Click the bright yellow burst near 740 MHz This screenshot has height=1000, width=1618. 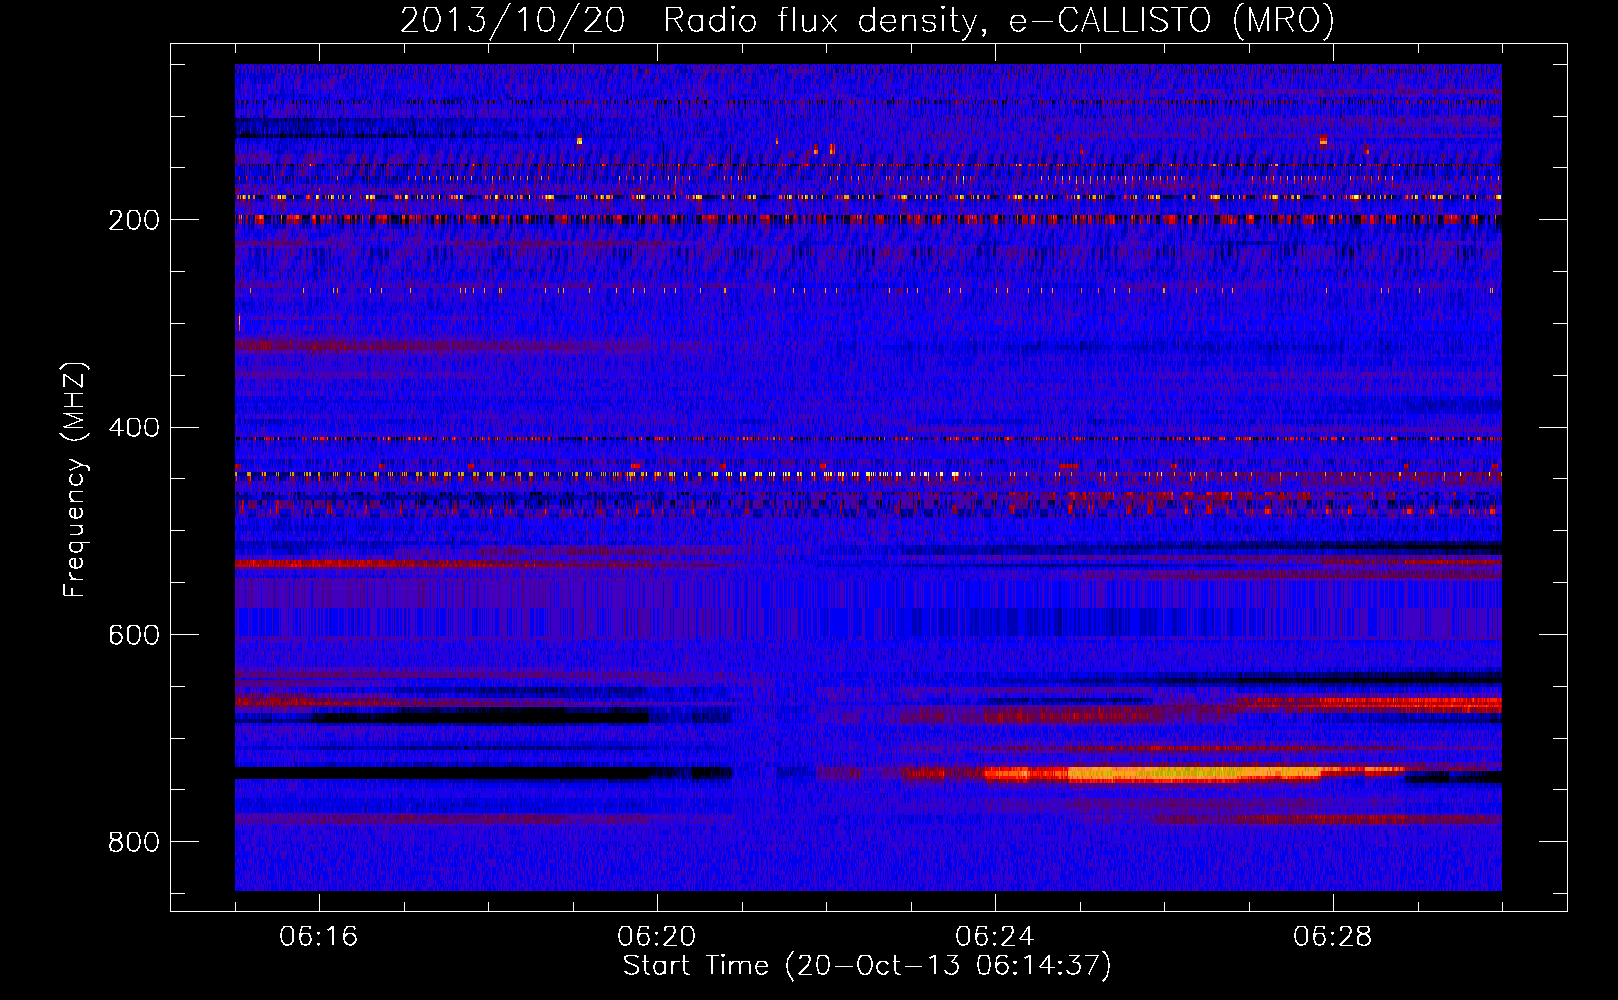point(1195,773)
